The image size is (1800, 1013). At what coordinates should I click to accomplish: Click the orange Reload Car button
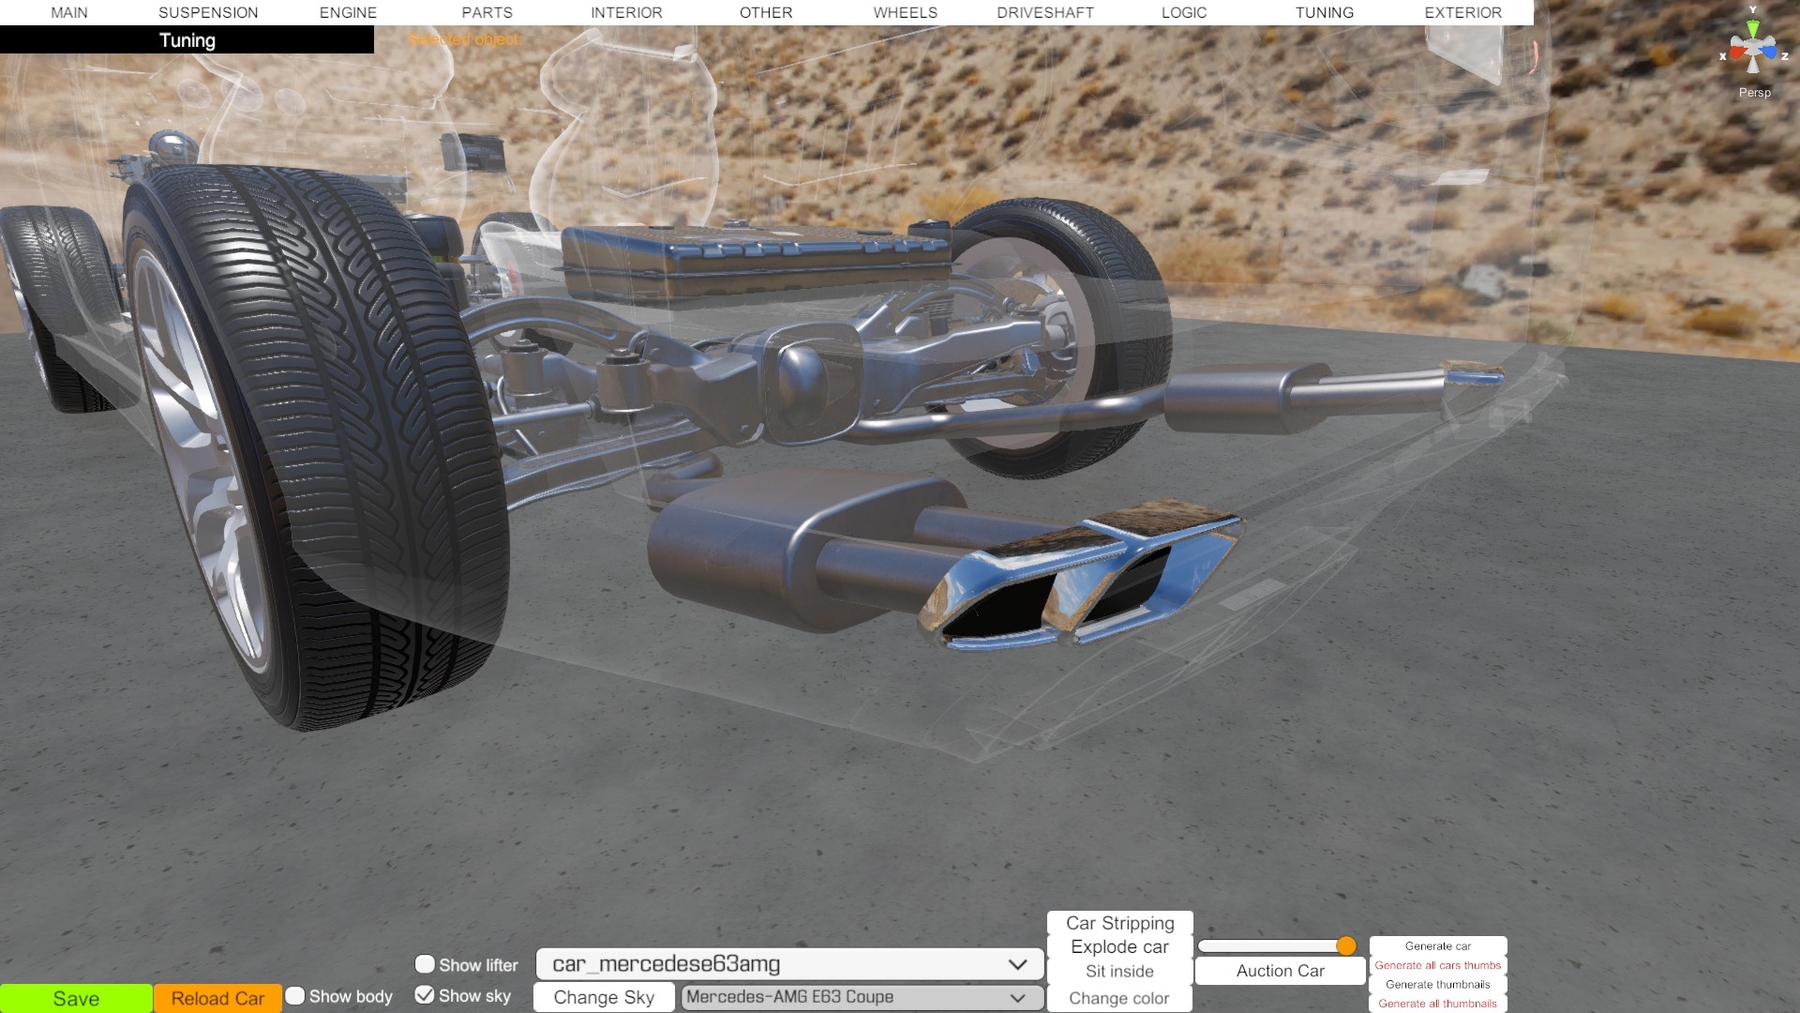(x=217, y=998)
